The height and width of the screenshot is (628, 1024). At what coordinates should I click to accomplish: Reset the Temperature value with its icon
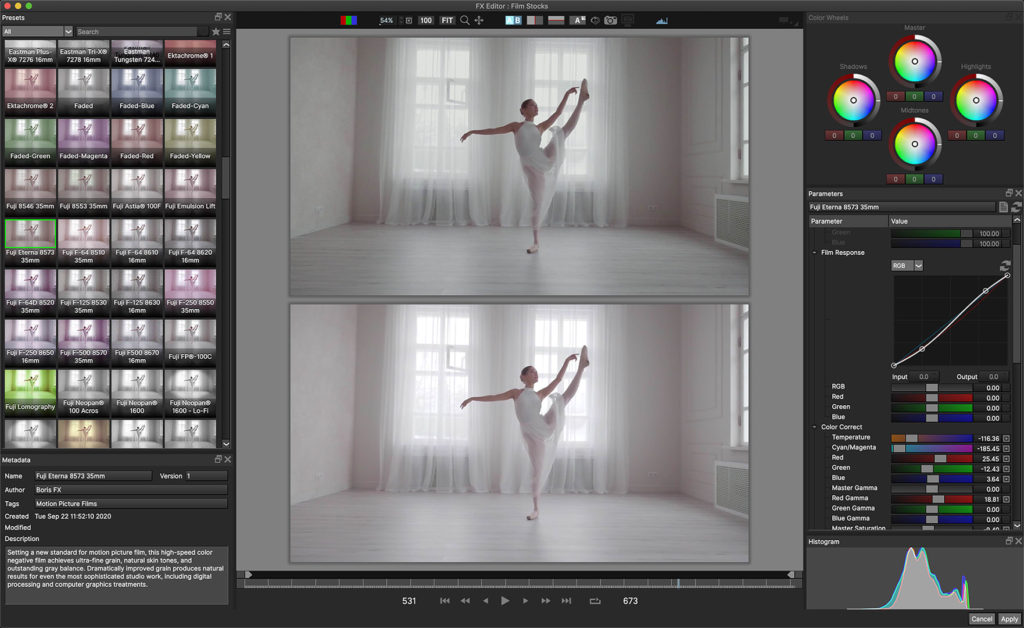pyautogui.click(x=1006, y=438)
